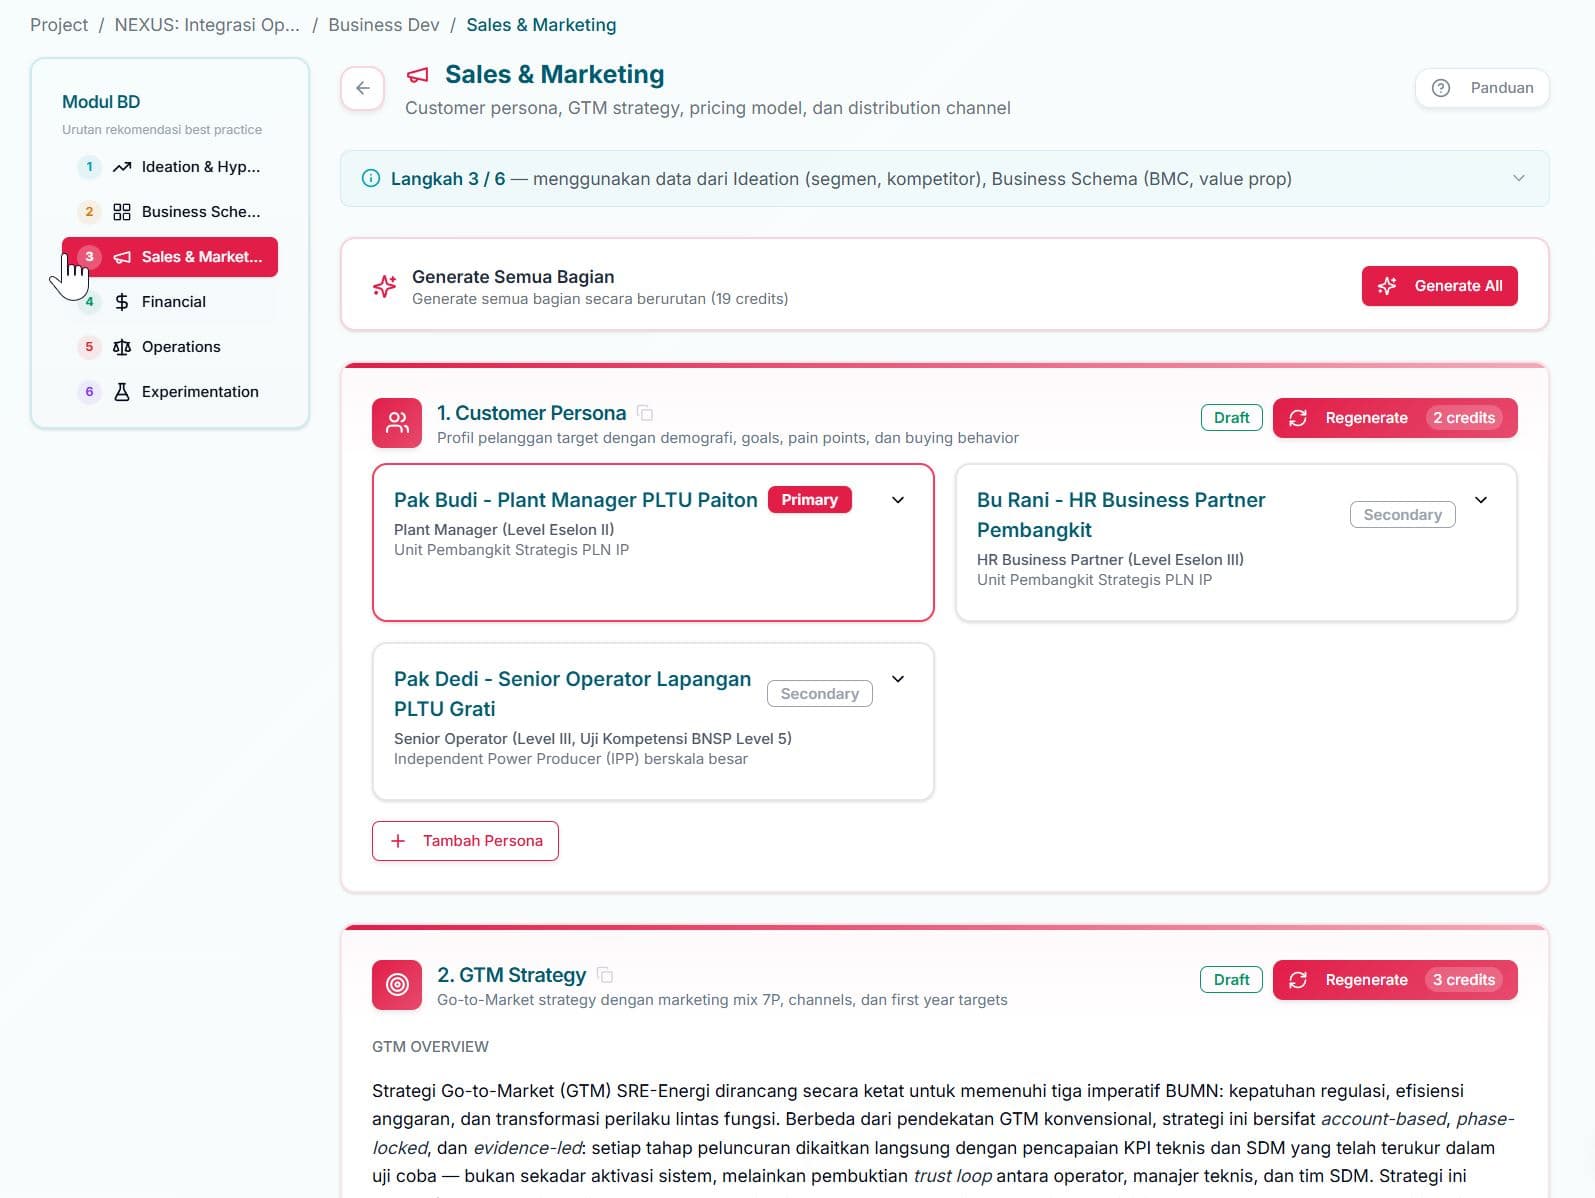Click the info icon beside Langkah 3 / 6
The height and width of the screenshot is (1198, 1595).
(x=371, y=179)
